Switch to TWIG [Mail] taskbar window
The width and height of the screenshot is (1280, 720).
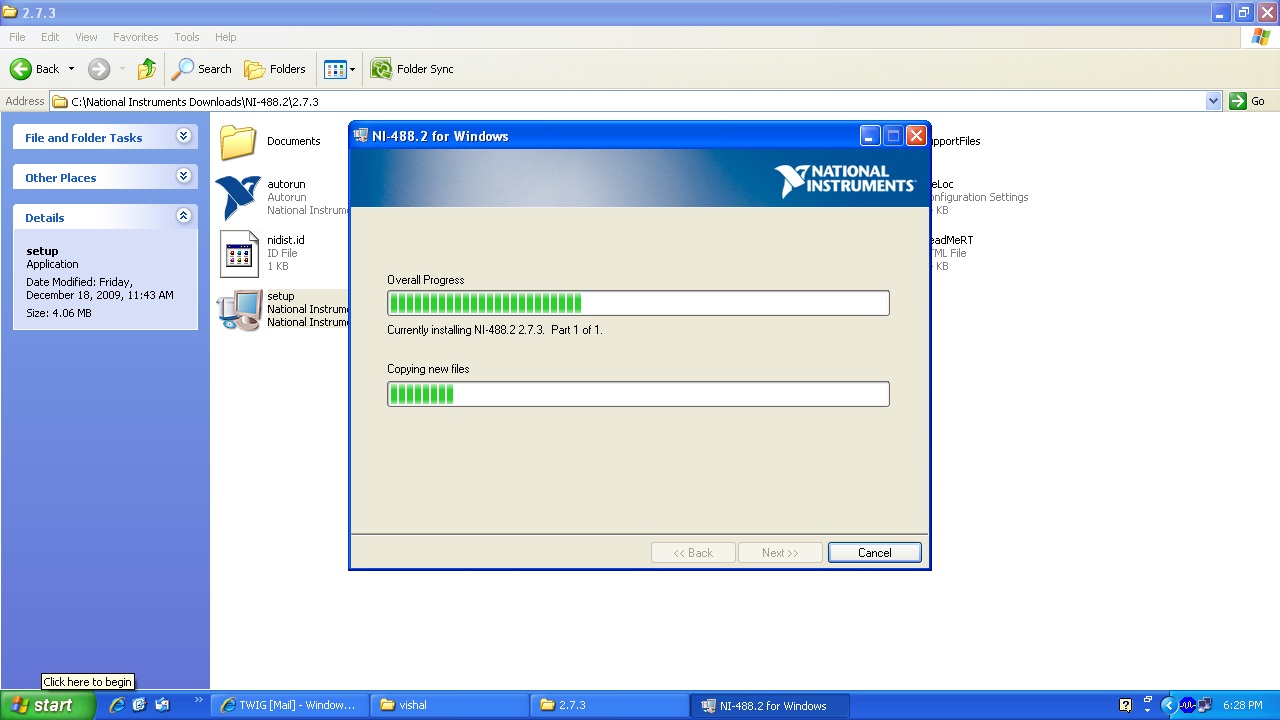pos(290,705)
